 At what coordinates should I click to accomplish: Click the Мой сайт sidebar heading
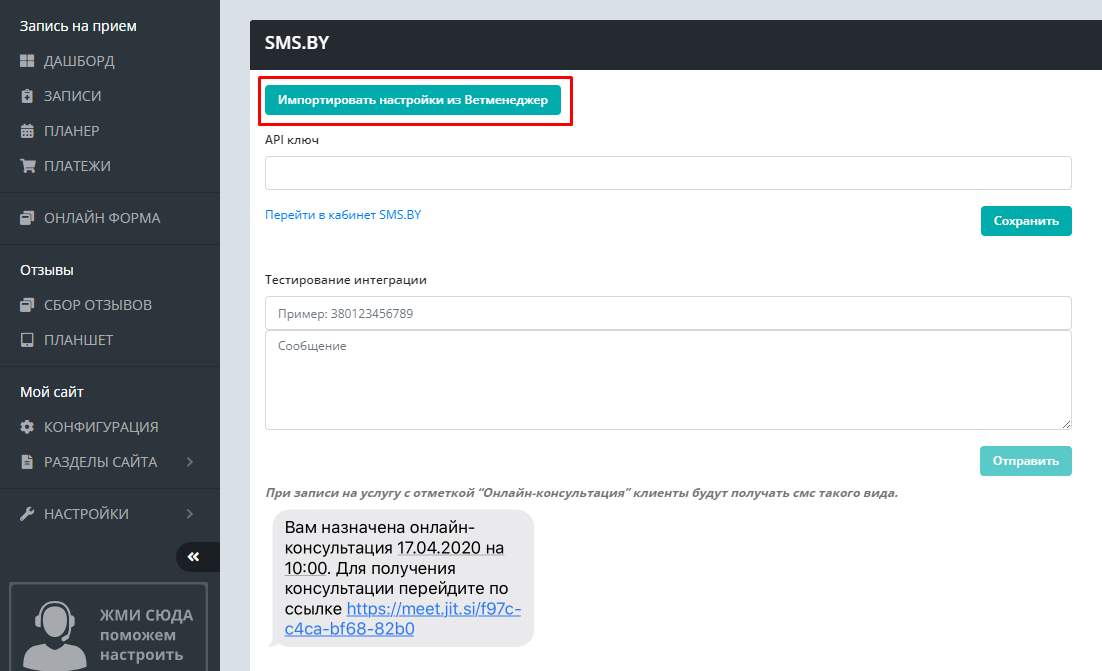tap(51, 392)
